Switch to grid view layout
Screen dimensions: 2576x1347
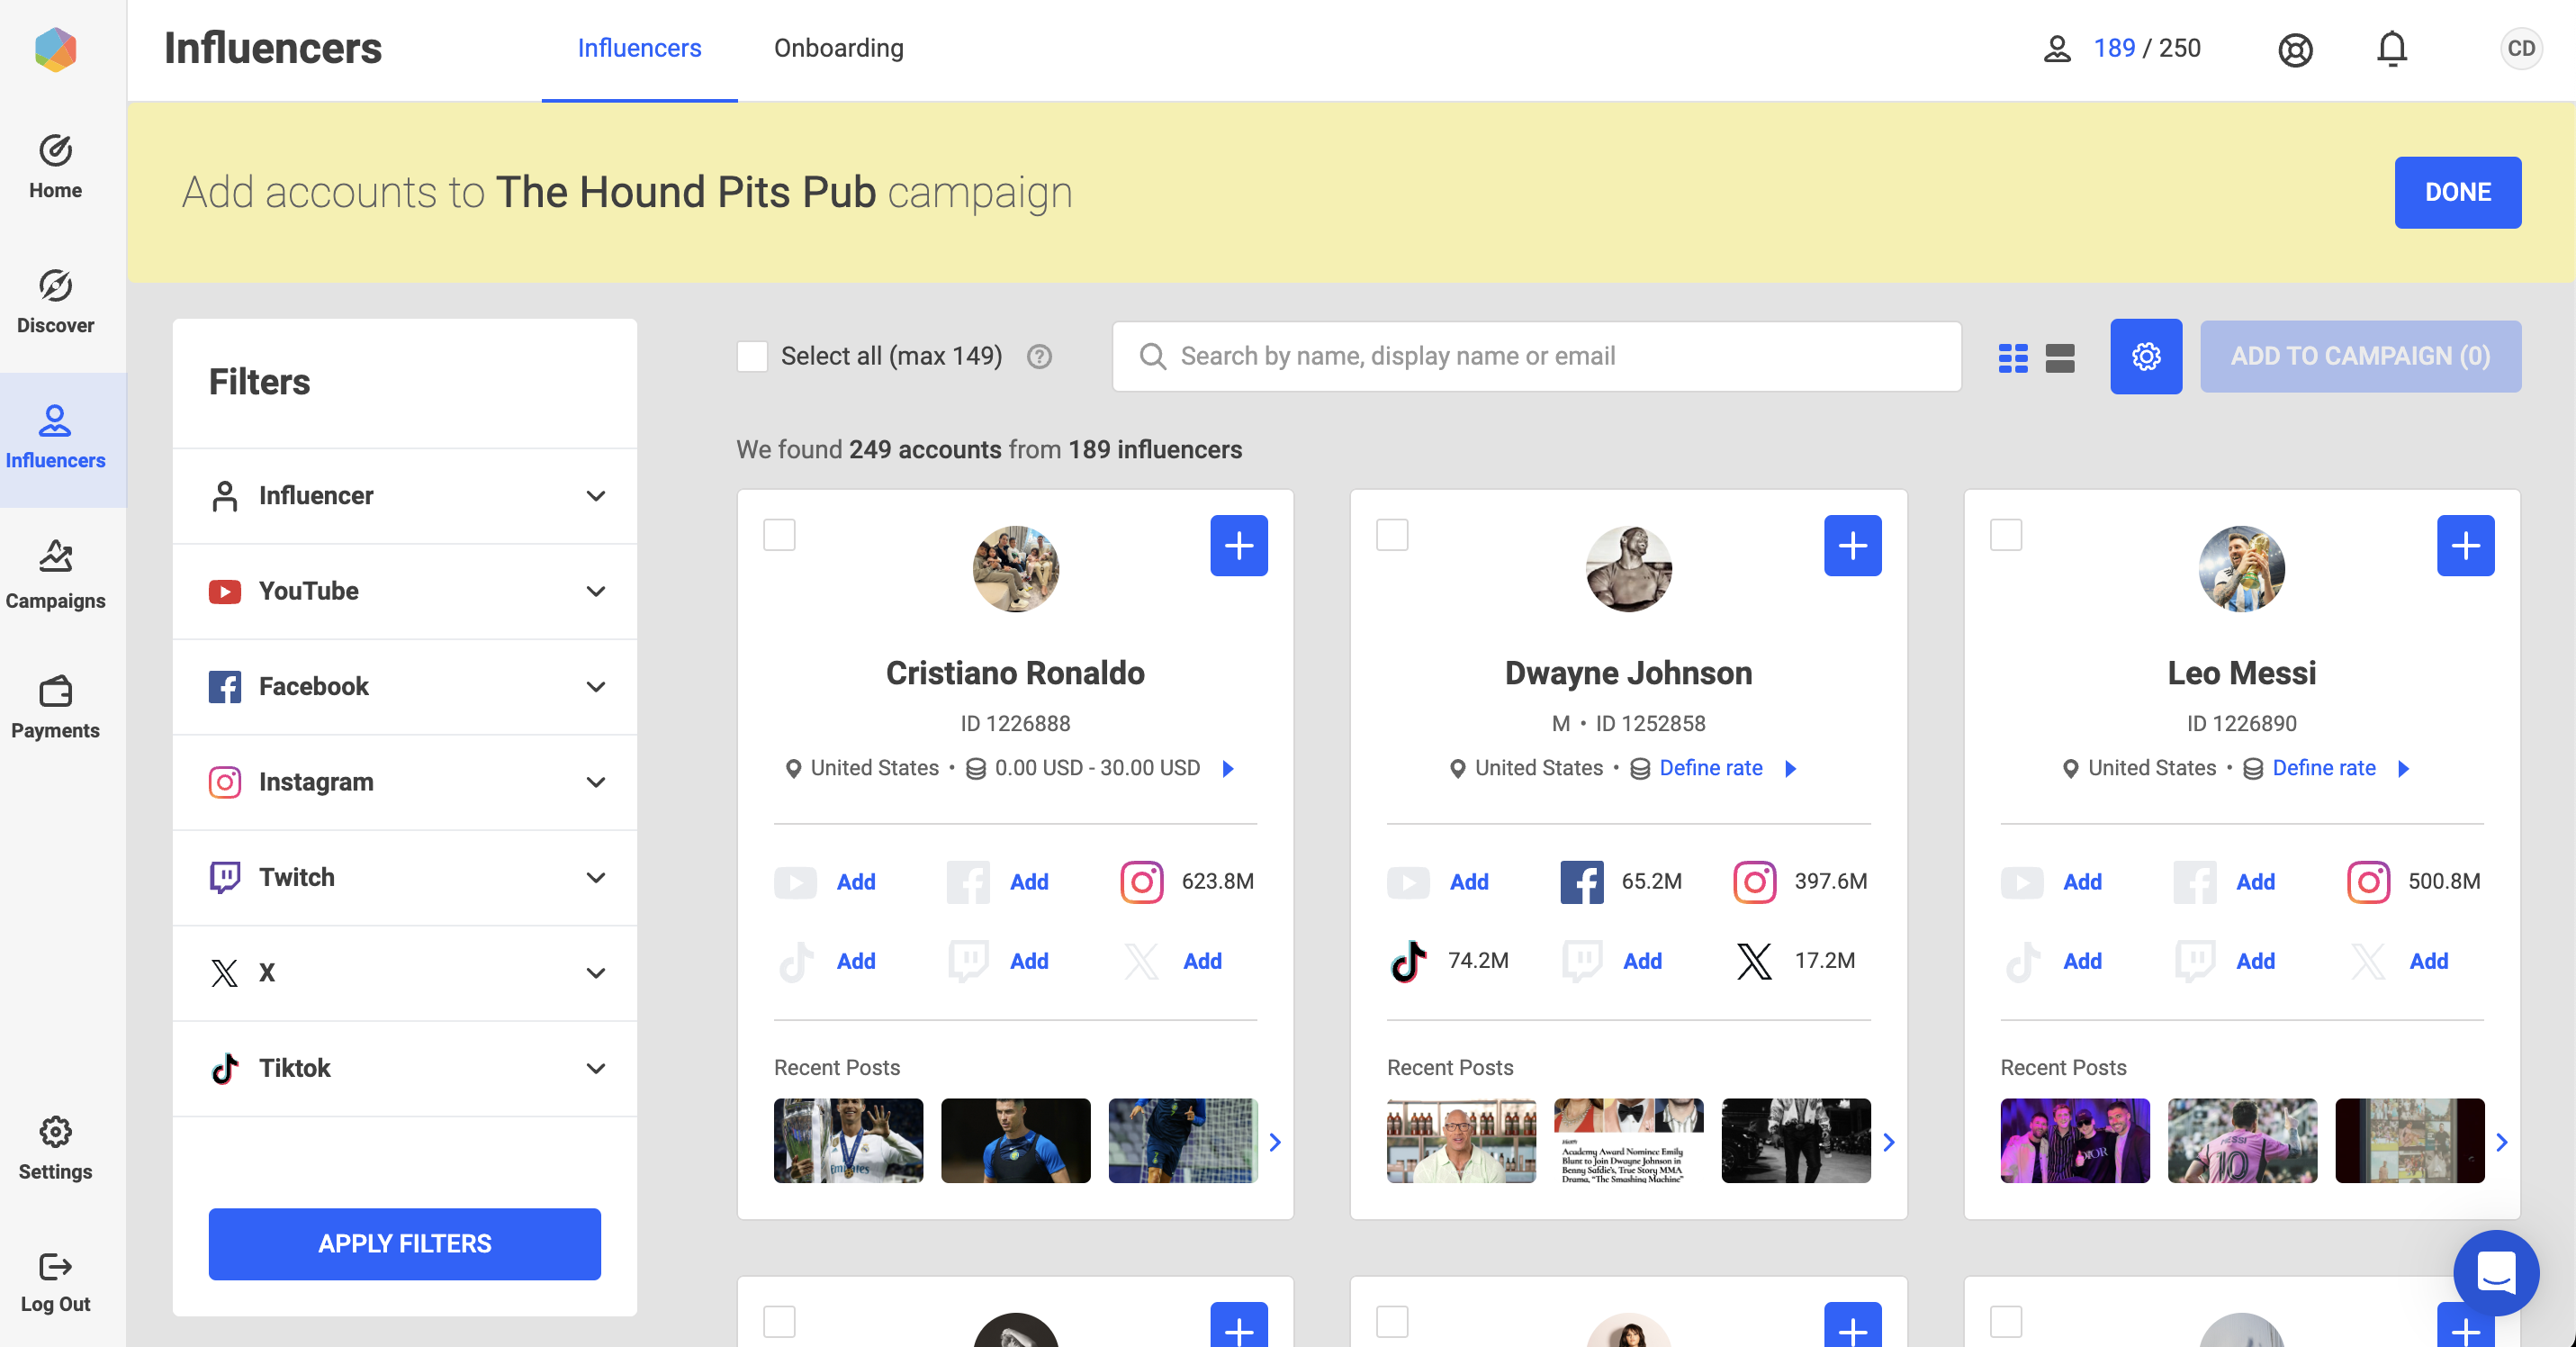[x=2012, y=357]
